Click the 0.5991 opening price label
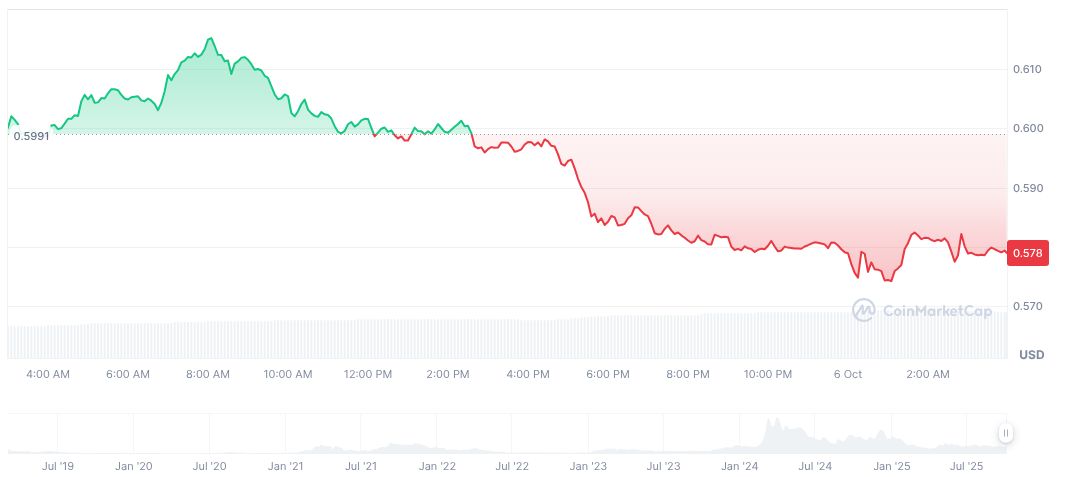 (x=30, y=136)
